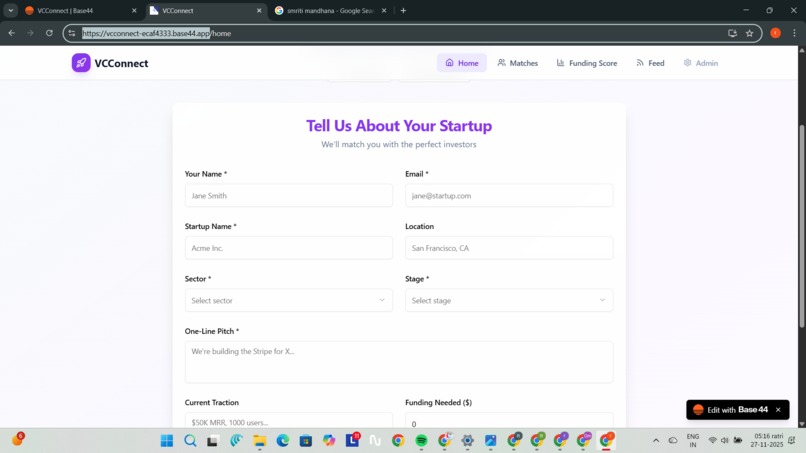Image resolution: width=806 pixels, height=453 pixels.
Task: Click the VCConnect rocket logo icon
Action: click(81, 63)
